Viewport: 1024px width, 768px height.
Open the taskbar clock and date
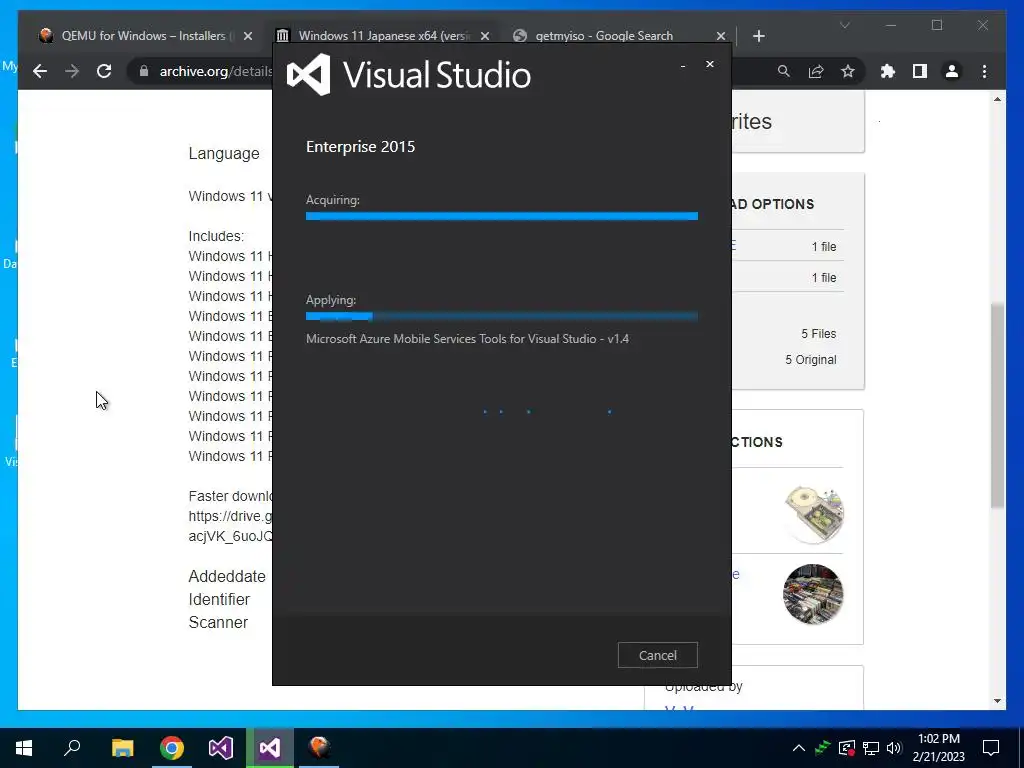coord(938,748)
